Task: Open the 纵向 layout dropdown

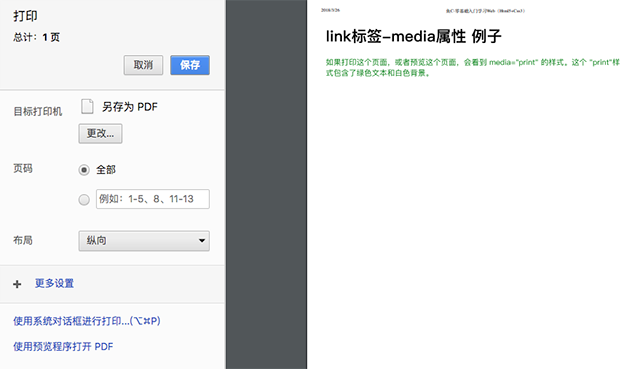Action: 144,241
